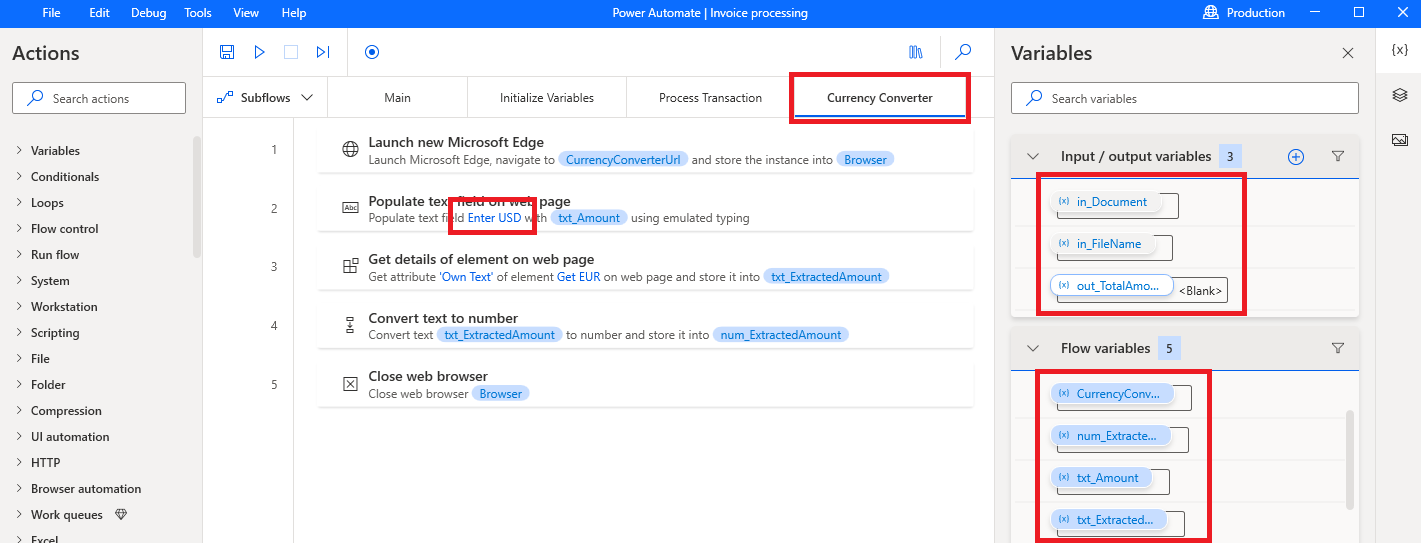The image size is (1421, 543).
Task: Open UI elements pane with the layers icon
Action: click(1400, 95)
